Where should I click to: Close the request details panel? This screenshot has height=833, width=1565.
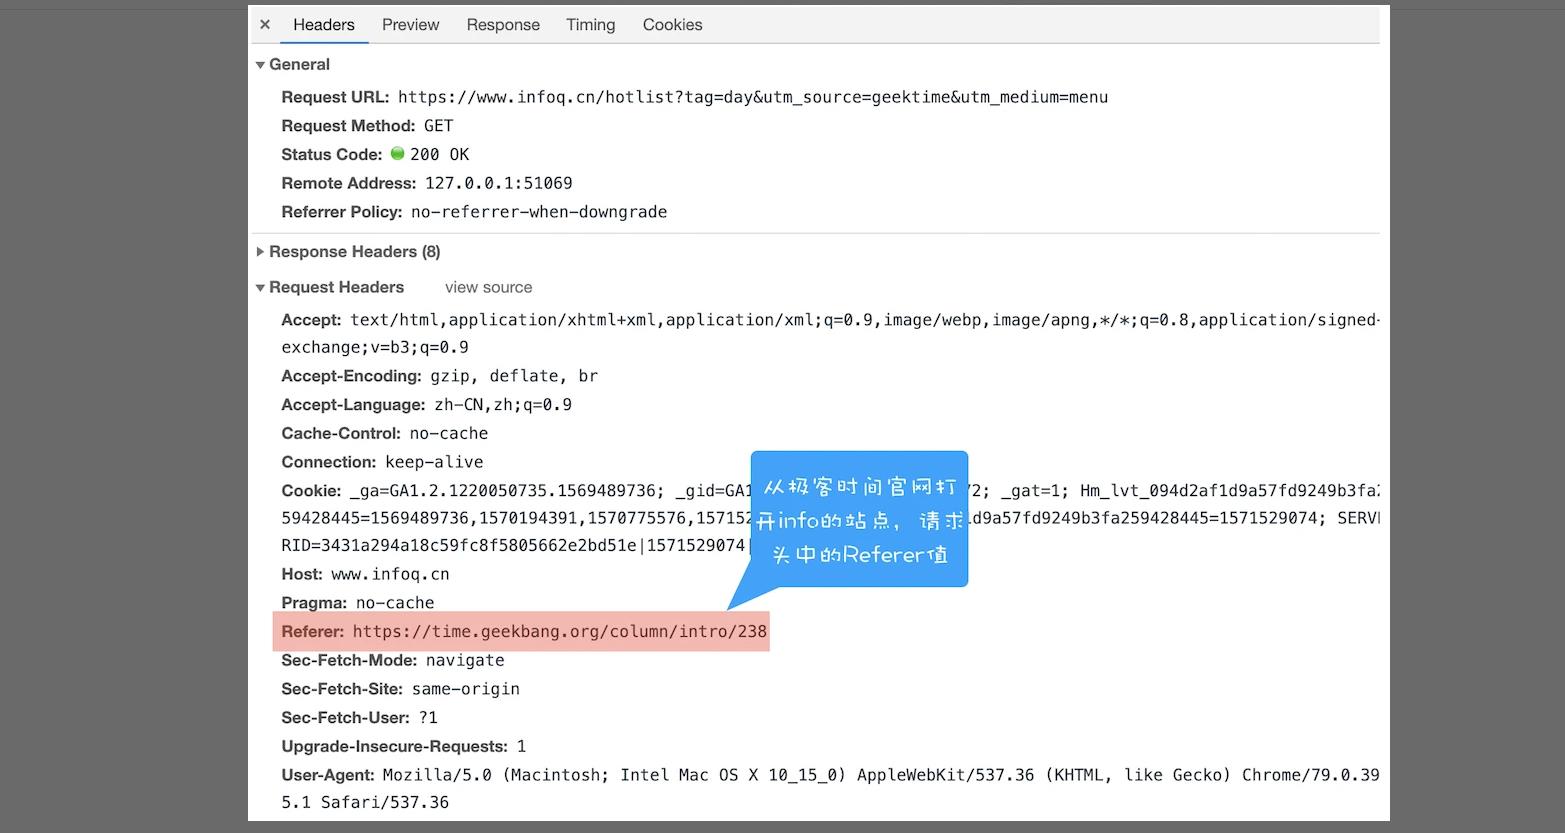pyautogui.click(x=265, y=25)
